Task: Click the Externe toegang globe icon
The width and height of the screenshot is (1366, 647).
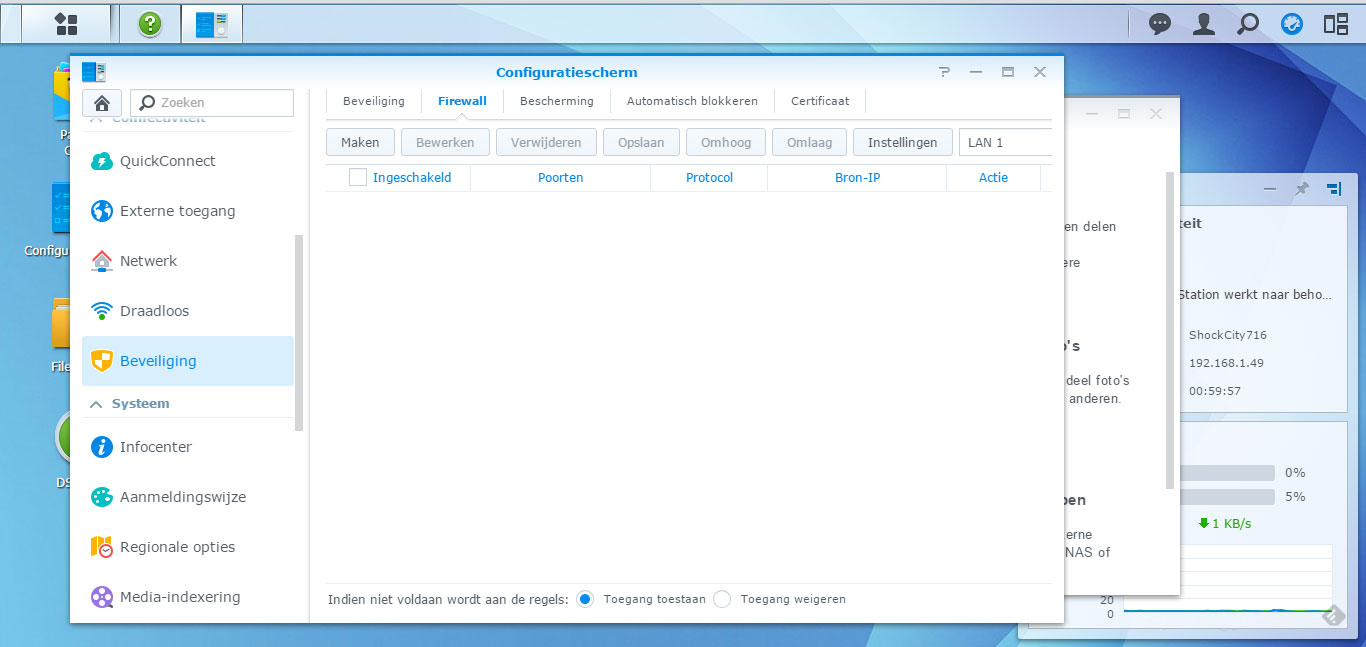Action: (x=102, y=211)
